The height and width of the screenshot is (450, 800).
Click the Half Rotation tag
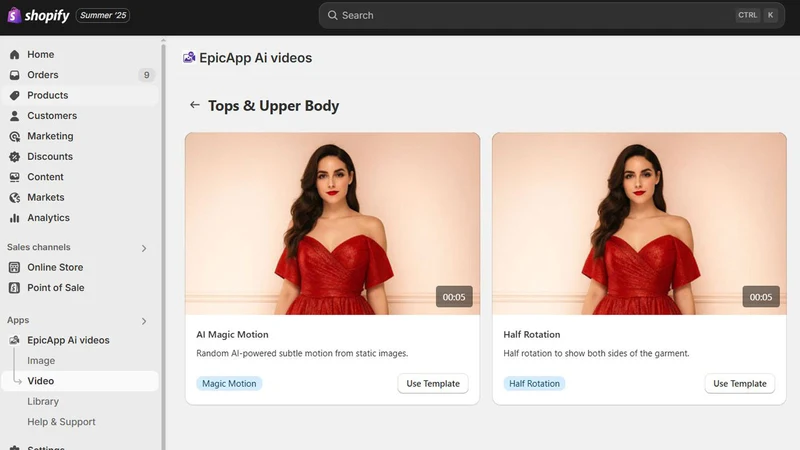pos(534,384)
